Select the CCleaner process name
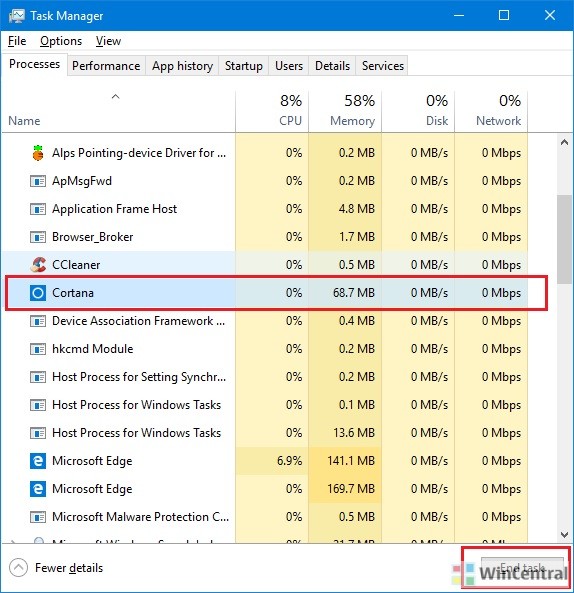Image resolution: width=574 pixels, height=593 pixels. [76, 265]
